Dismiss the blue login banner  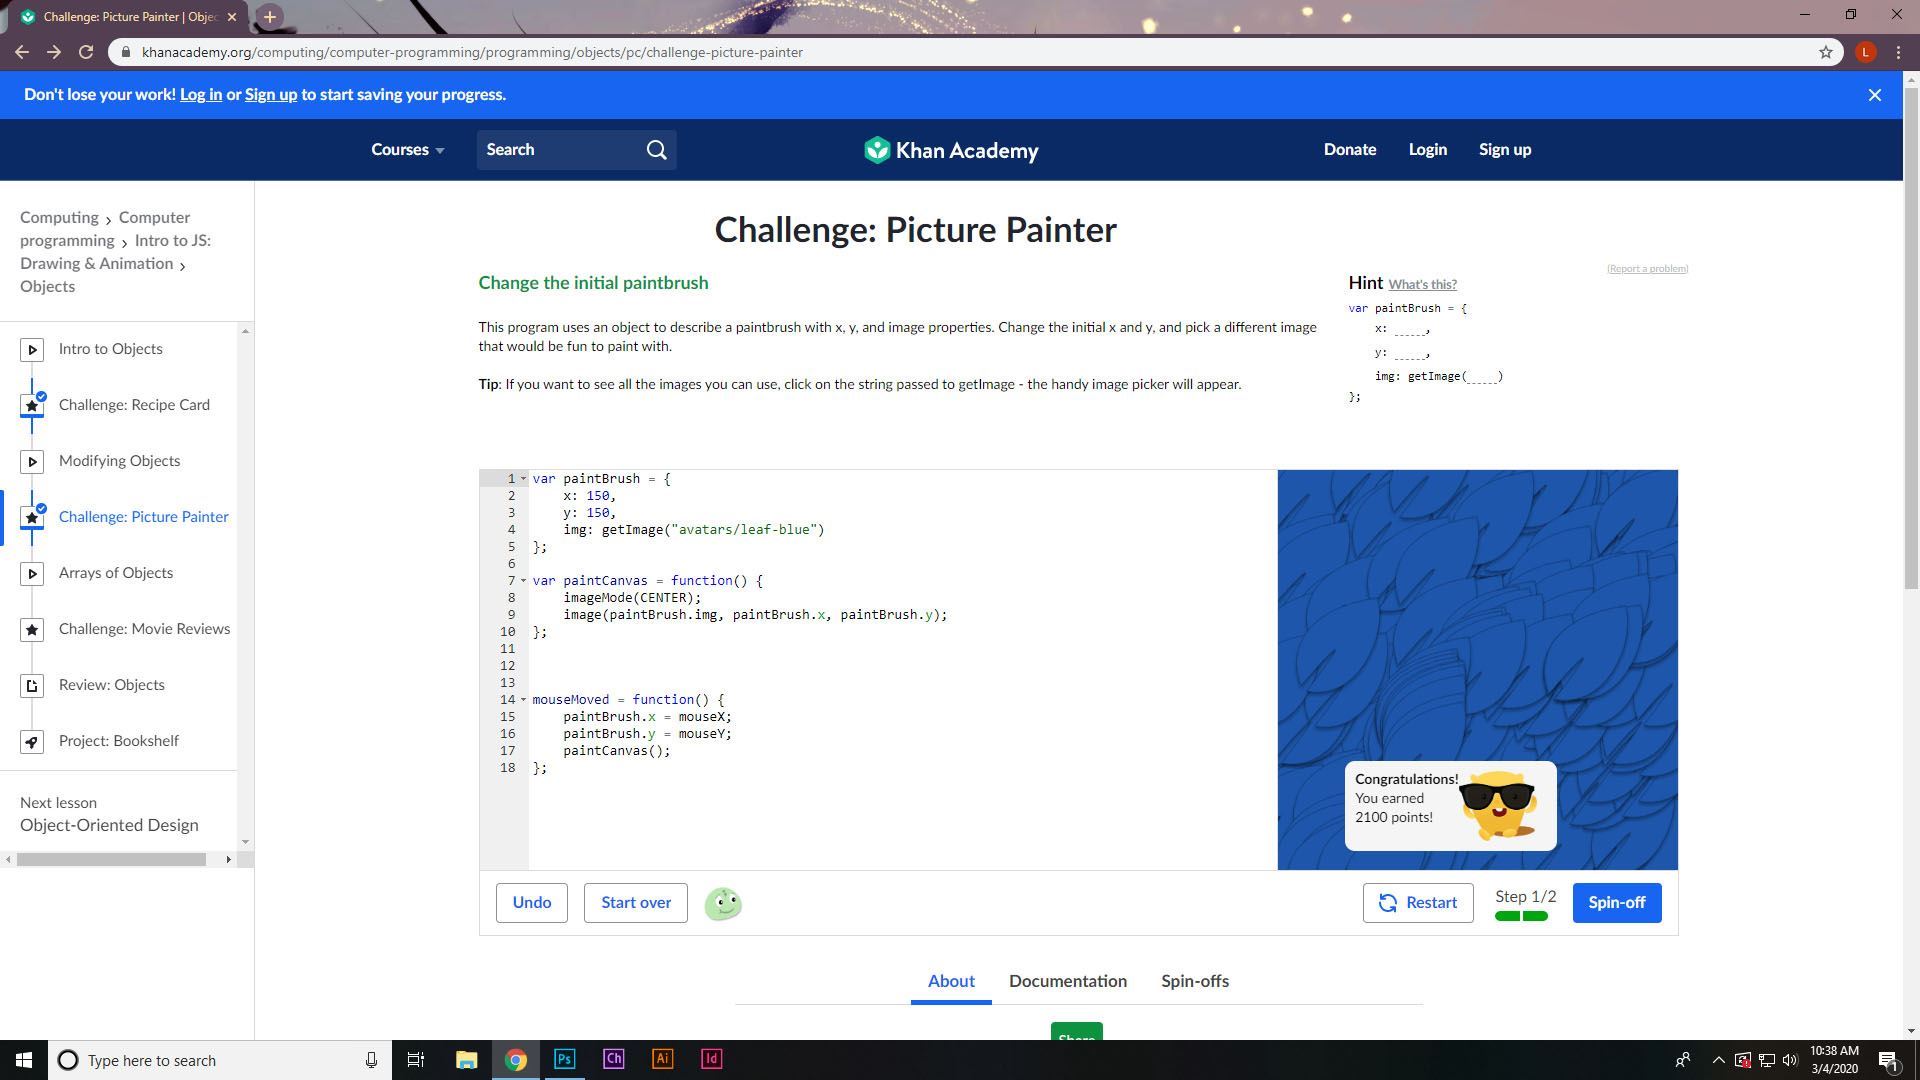[x=1874, y=95]
